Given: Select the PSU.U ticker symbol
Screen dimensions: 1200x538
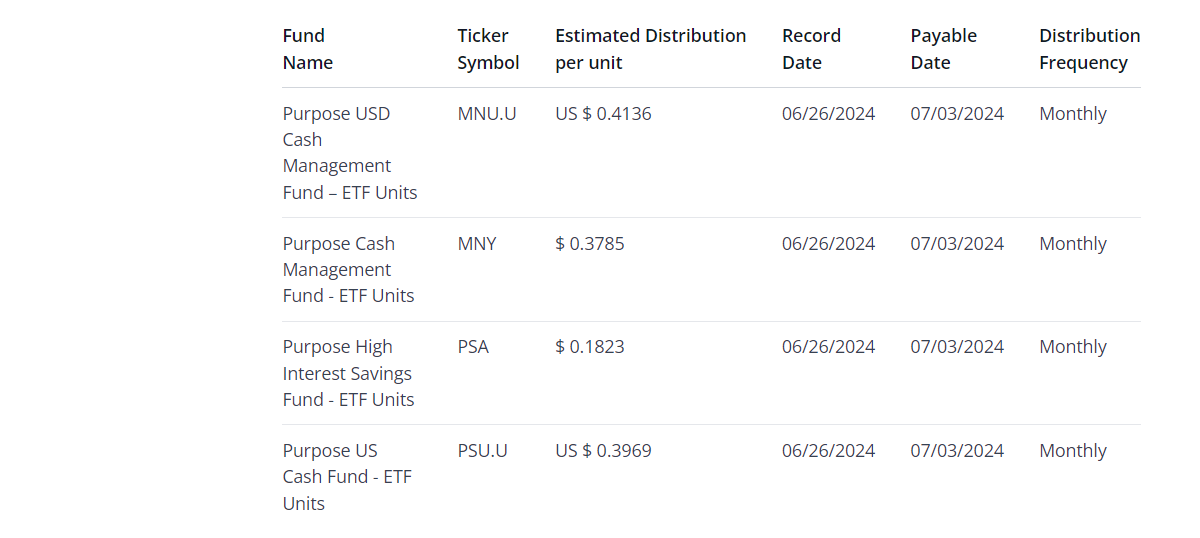Looking at the screenshot, I should [483, 451].
